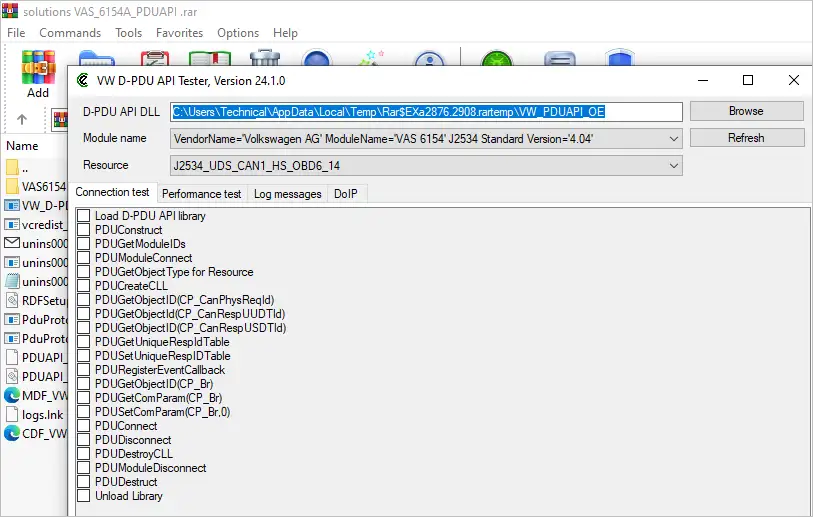Toggle the PDUConnect checkbox
Screen dimensions: 813x517
coord(83,425)
